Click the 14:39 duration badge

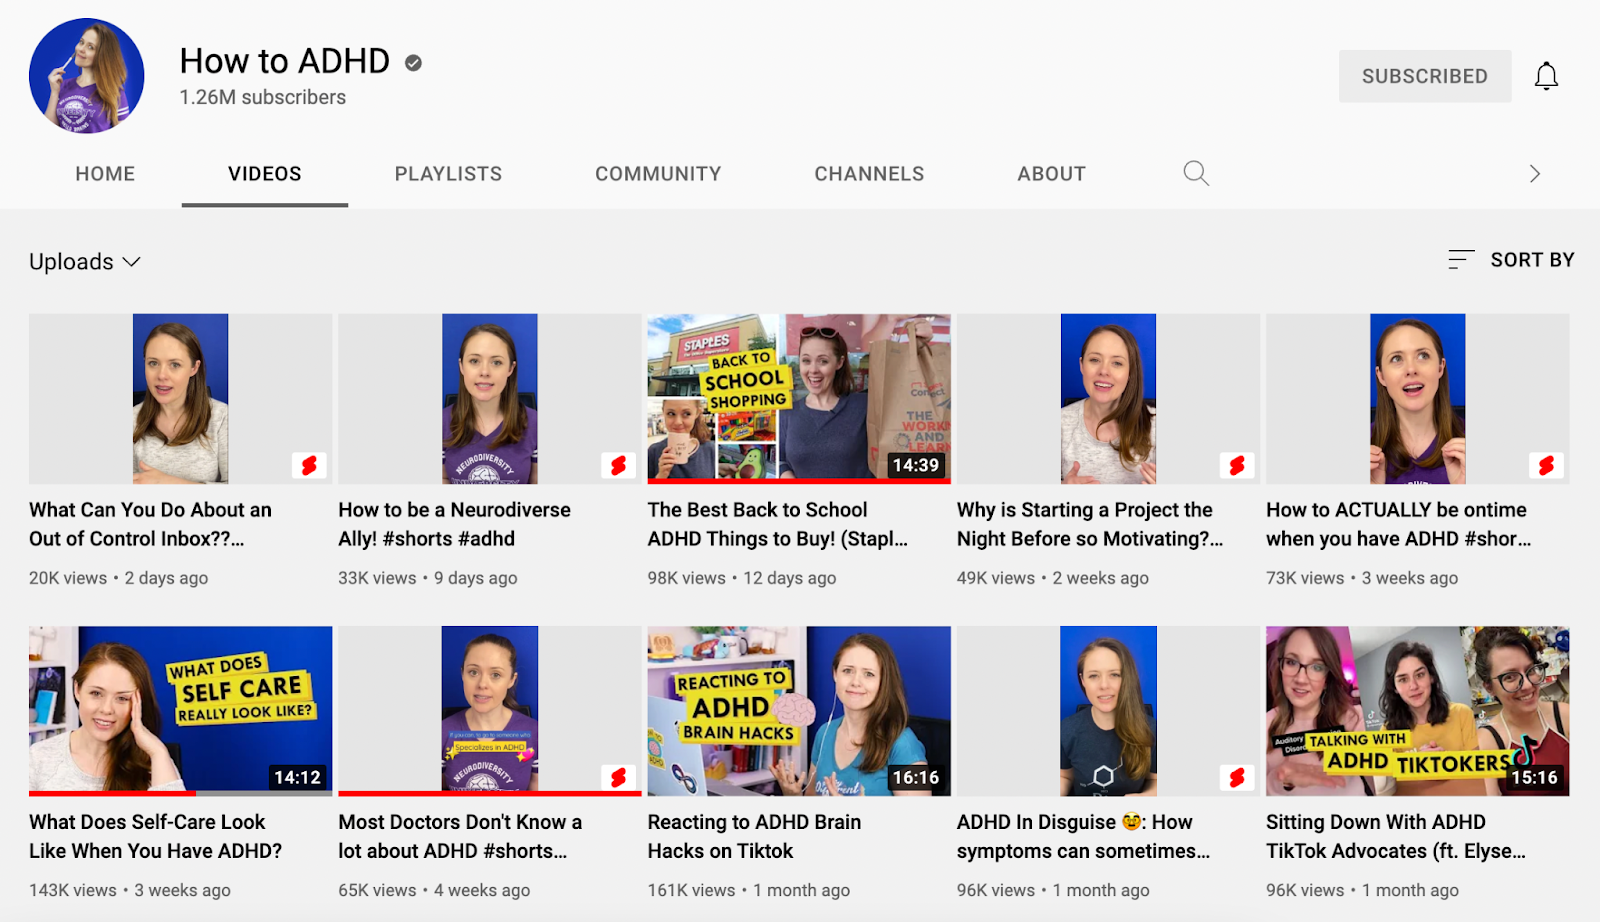(916, 465)
